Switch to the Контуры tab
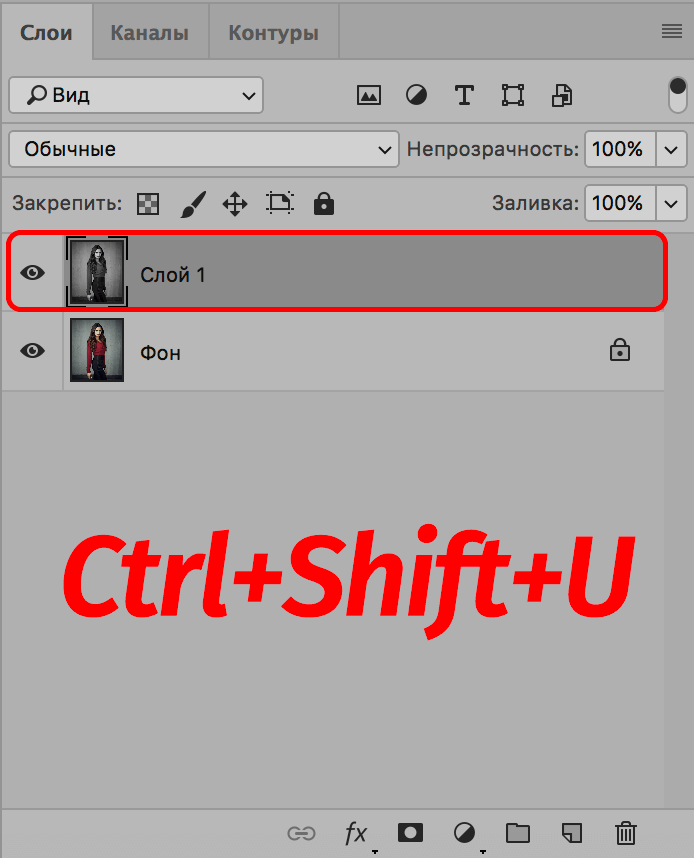 coord(273,33)
